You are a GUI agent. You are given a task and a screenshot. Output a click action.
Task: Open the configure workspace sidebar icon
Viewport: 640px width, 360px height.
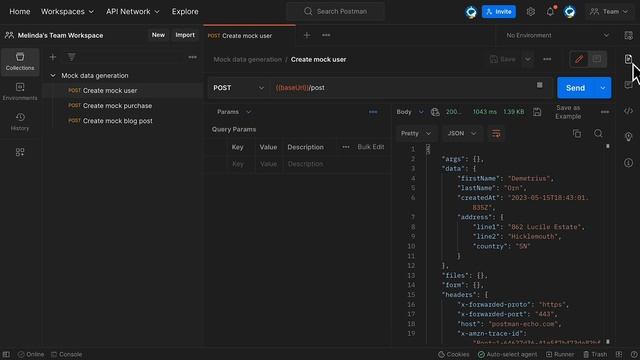[x=20, y=152]
